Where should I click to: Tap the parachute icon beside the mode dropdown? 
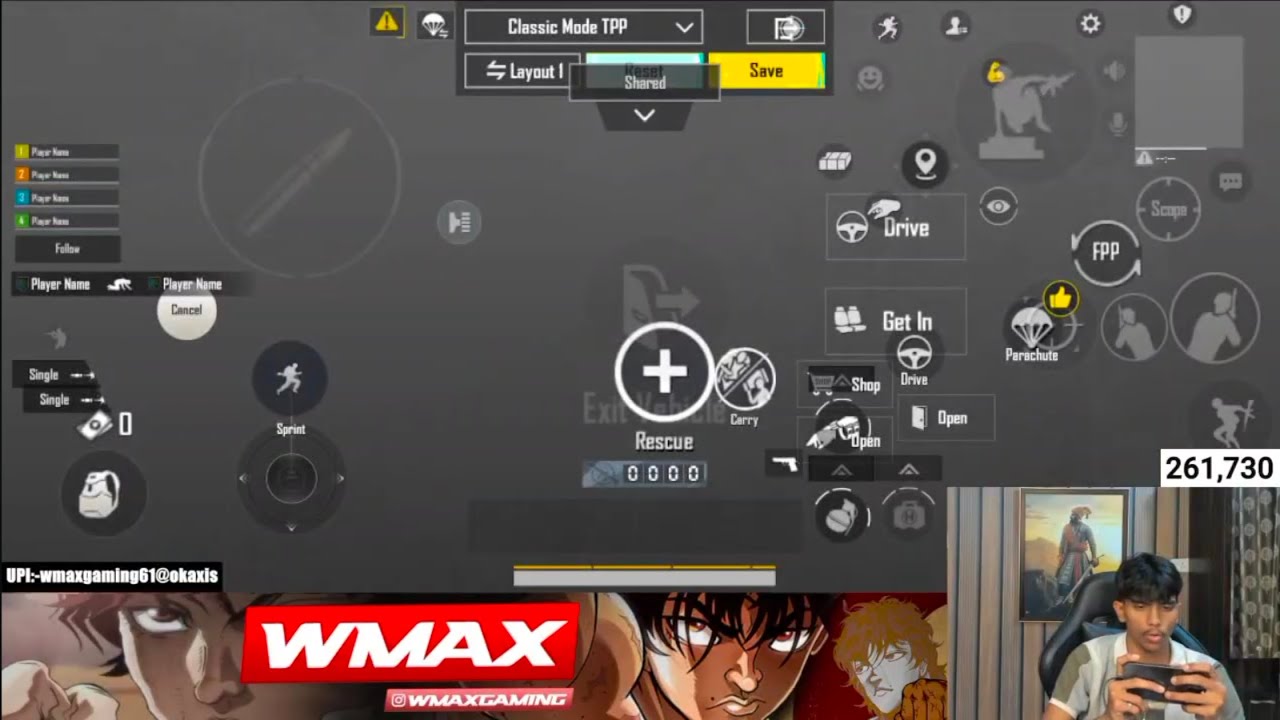434,24
